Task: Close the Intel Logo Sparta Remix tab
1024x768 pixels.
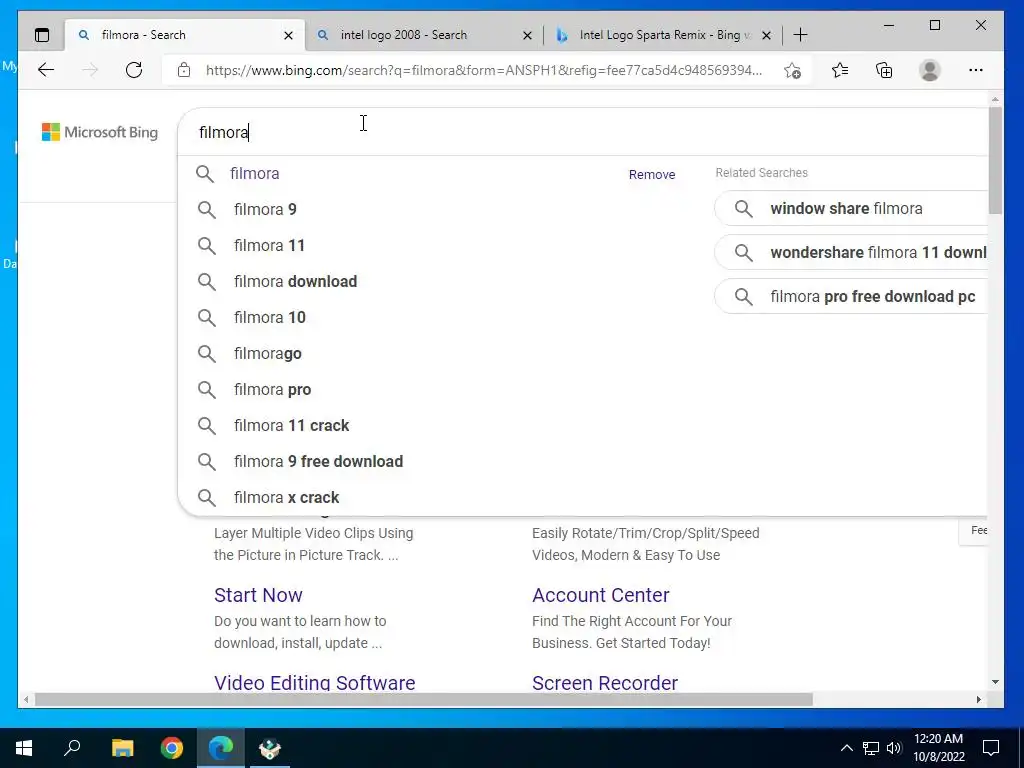Action: [x=767, y=35]
